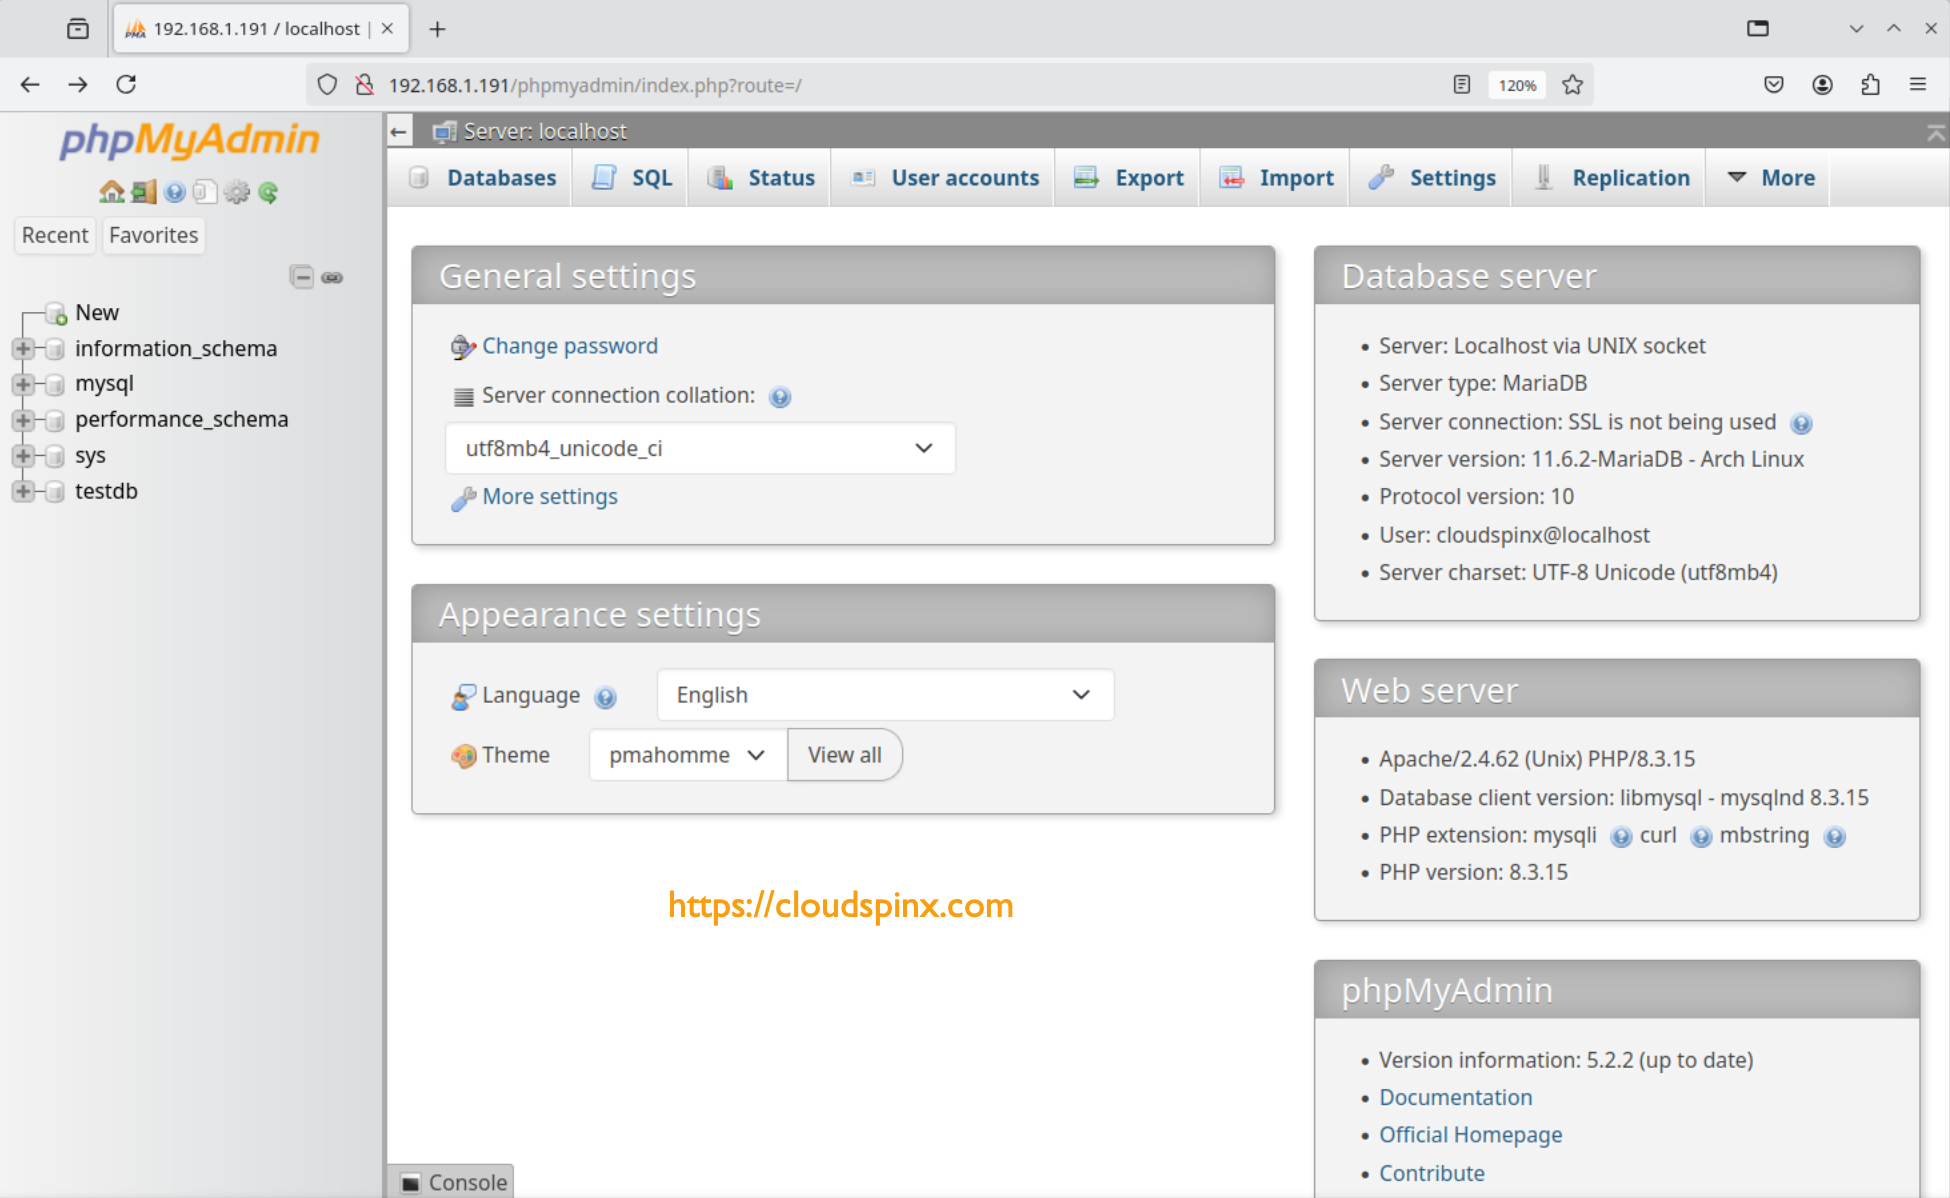The image size is (1950, 1198).
Task: Click the unlink icon above the database tree
Action: coord(331,277)
